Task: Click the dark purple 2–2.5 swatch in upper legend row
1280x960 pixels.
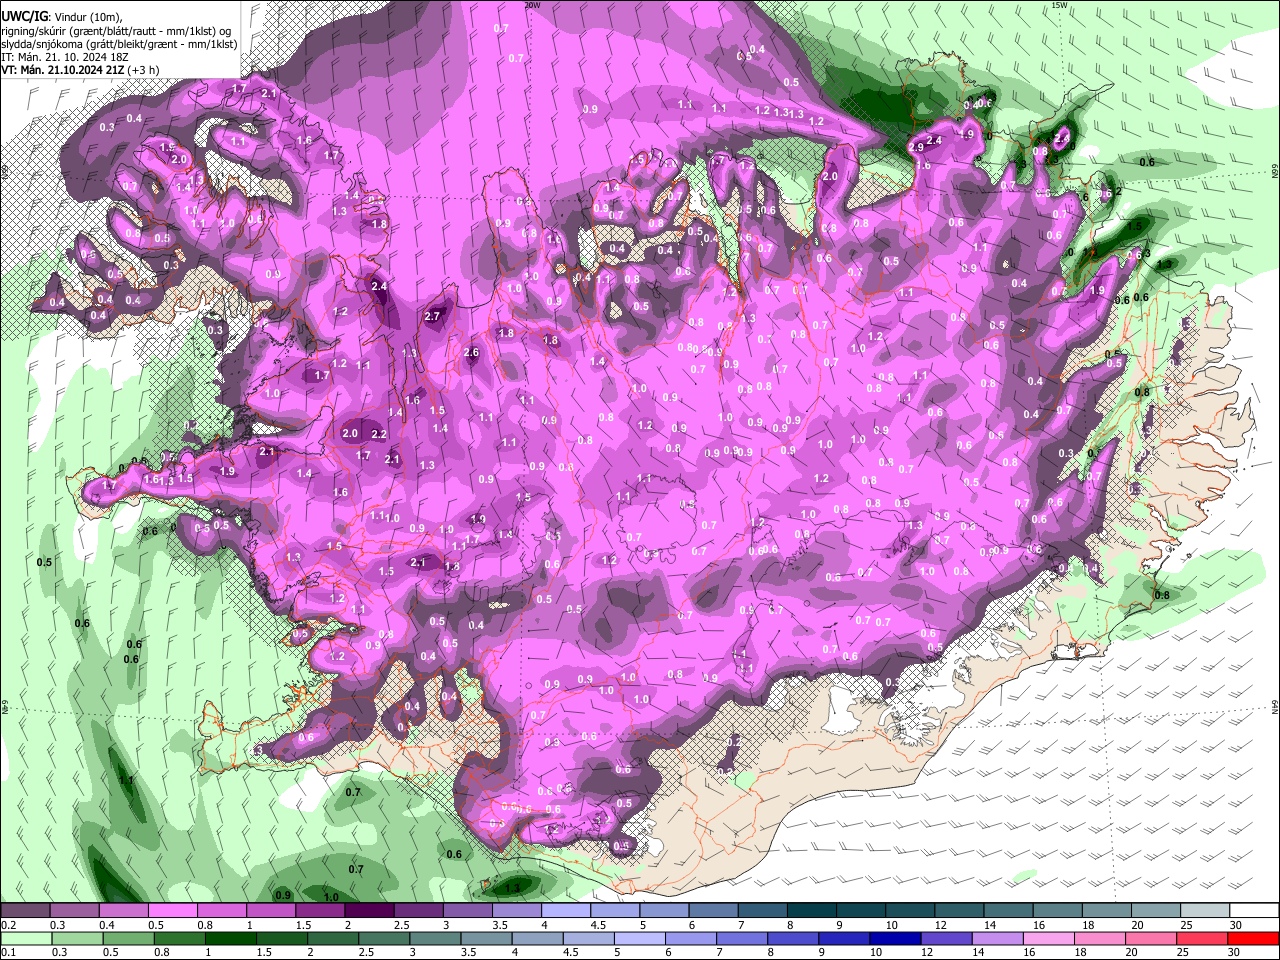Action: (x=369, y=911)
